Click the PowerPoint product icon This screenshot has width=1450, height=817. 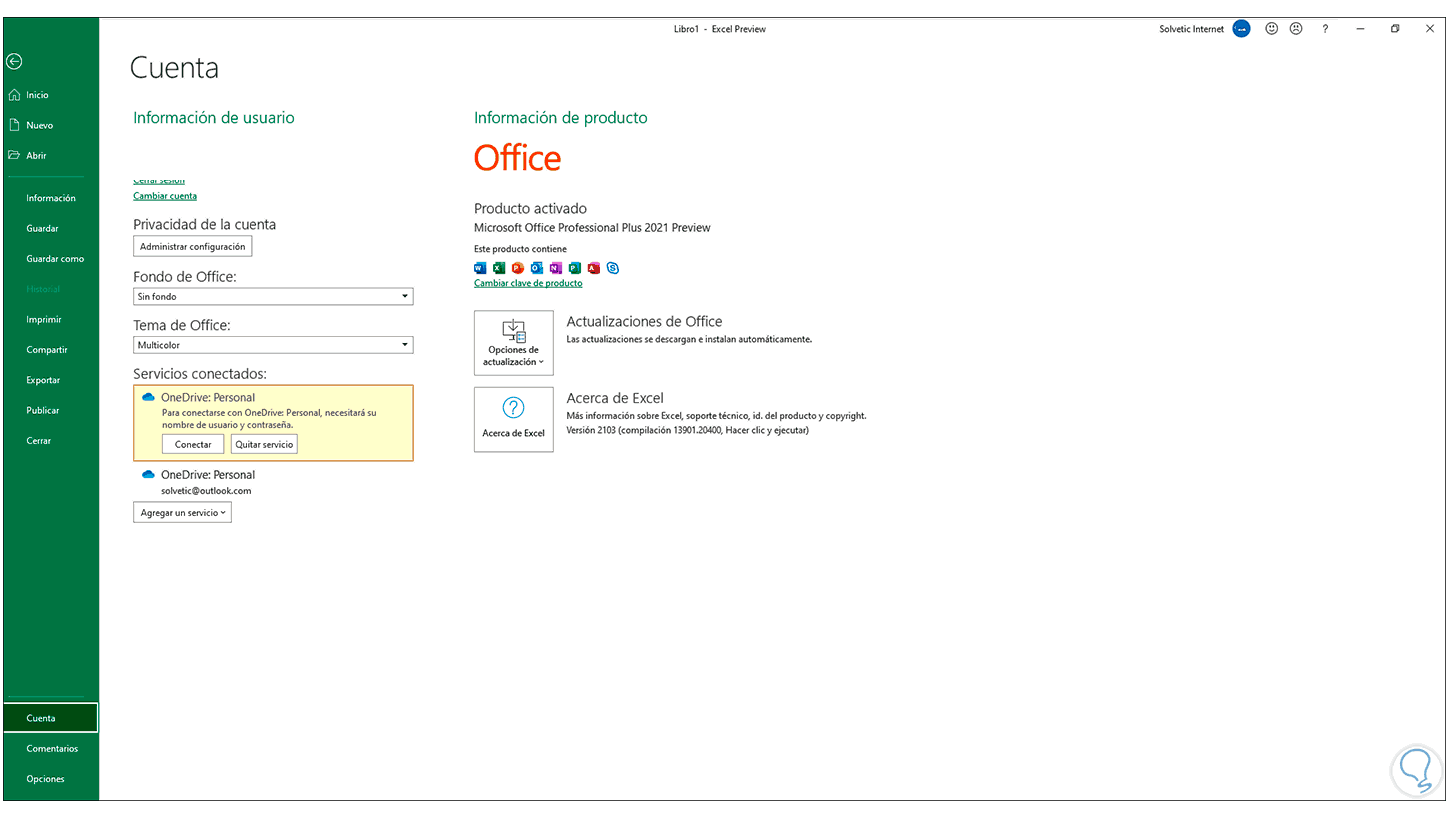pyautogui.click(x=517, y=268)
